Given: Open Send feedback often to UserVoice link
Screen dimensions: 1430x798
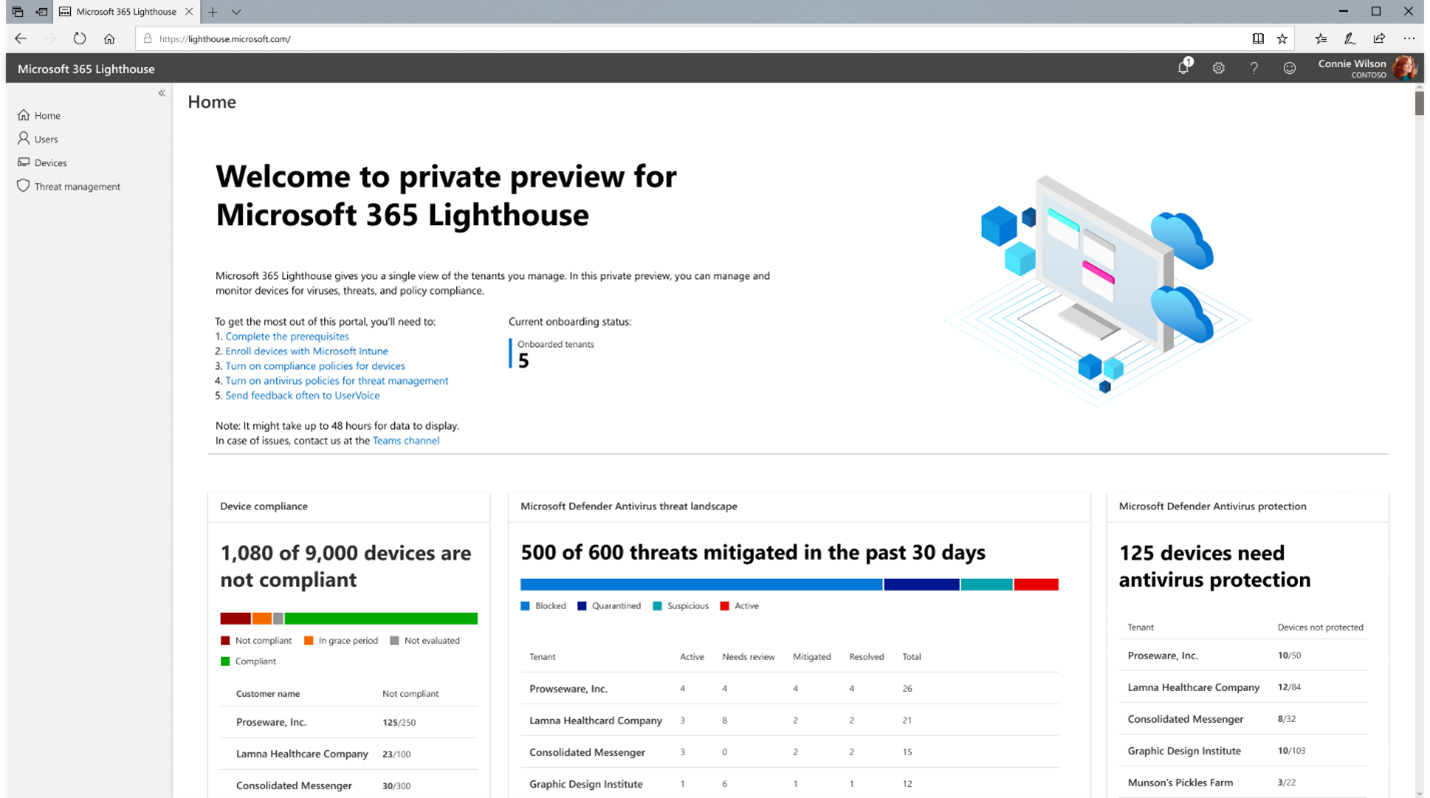Looking at the screenshot, I should pos(302,396).
